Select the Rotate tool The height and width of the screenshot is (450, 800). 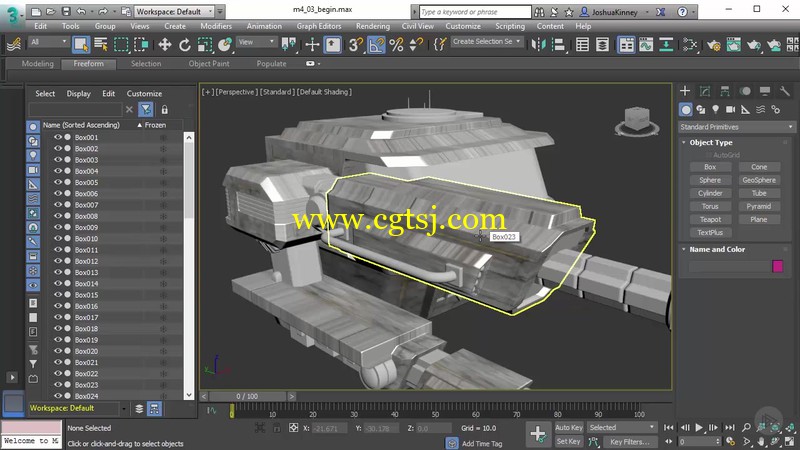pyautogui.click(x=185, y=45)
